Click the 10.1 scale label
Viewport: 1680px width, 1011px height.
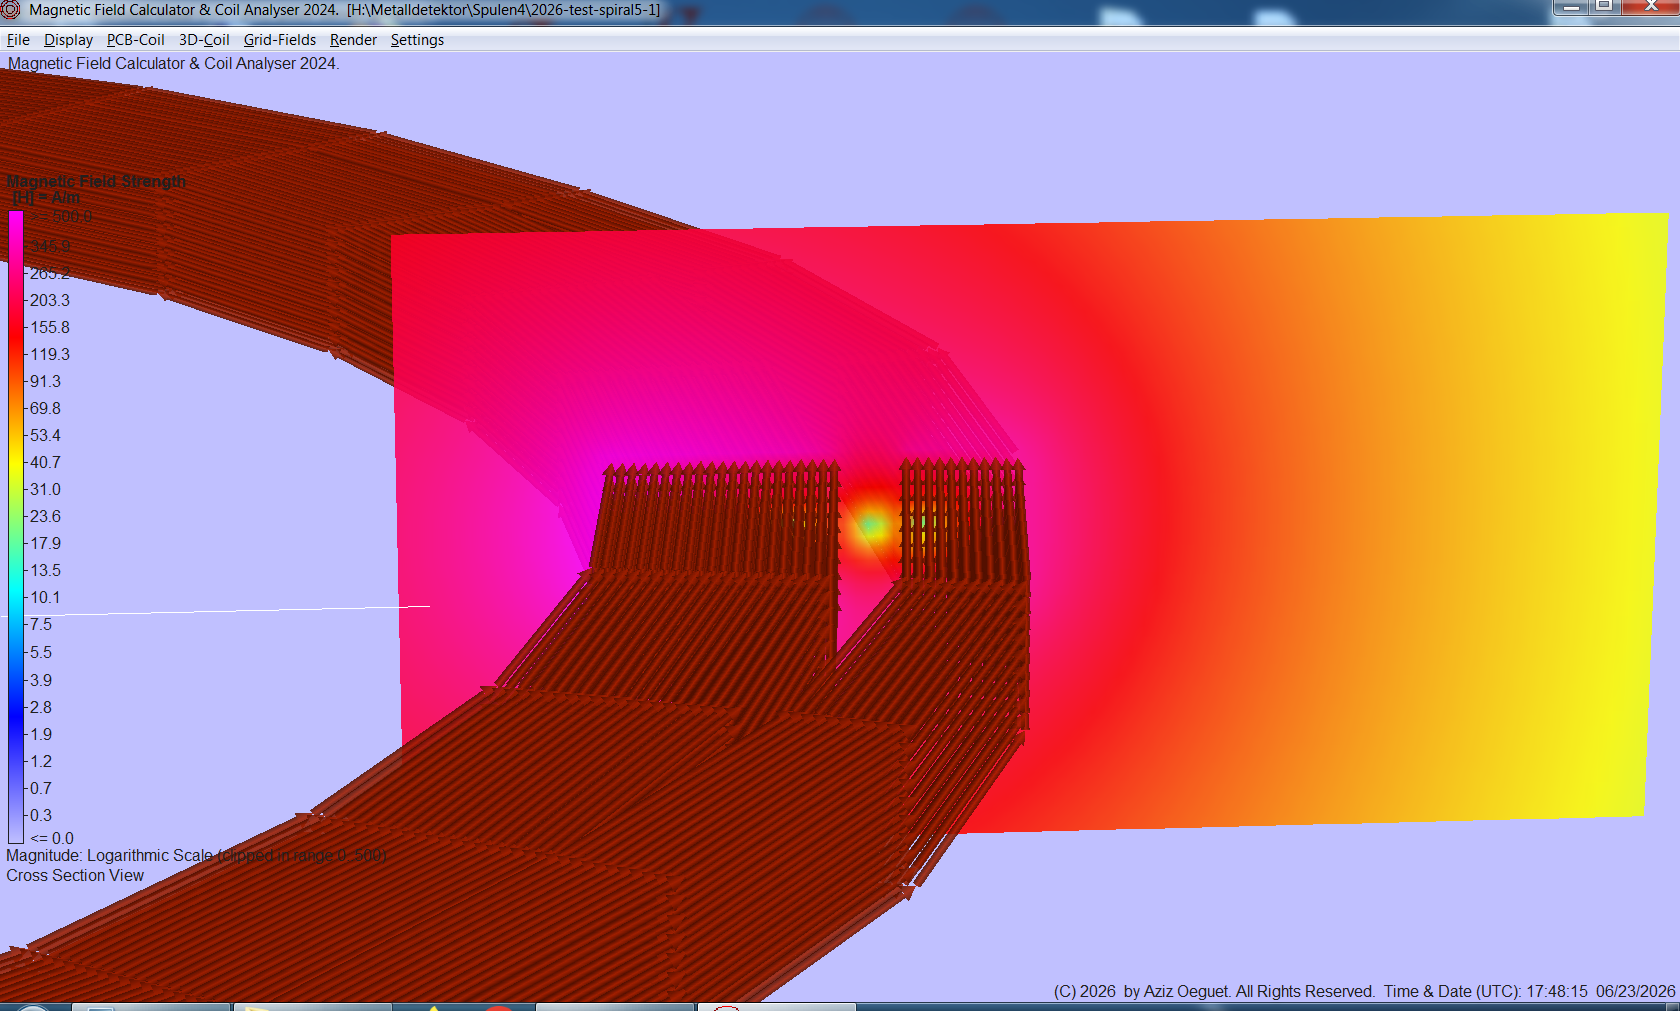point(45,597)
